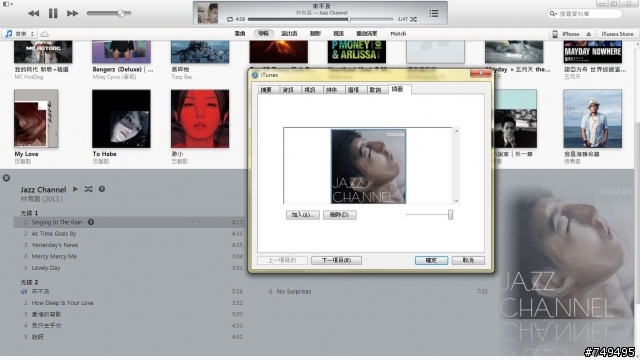Open the iTunes Store

coord(617,34)
